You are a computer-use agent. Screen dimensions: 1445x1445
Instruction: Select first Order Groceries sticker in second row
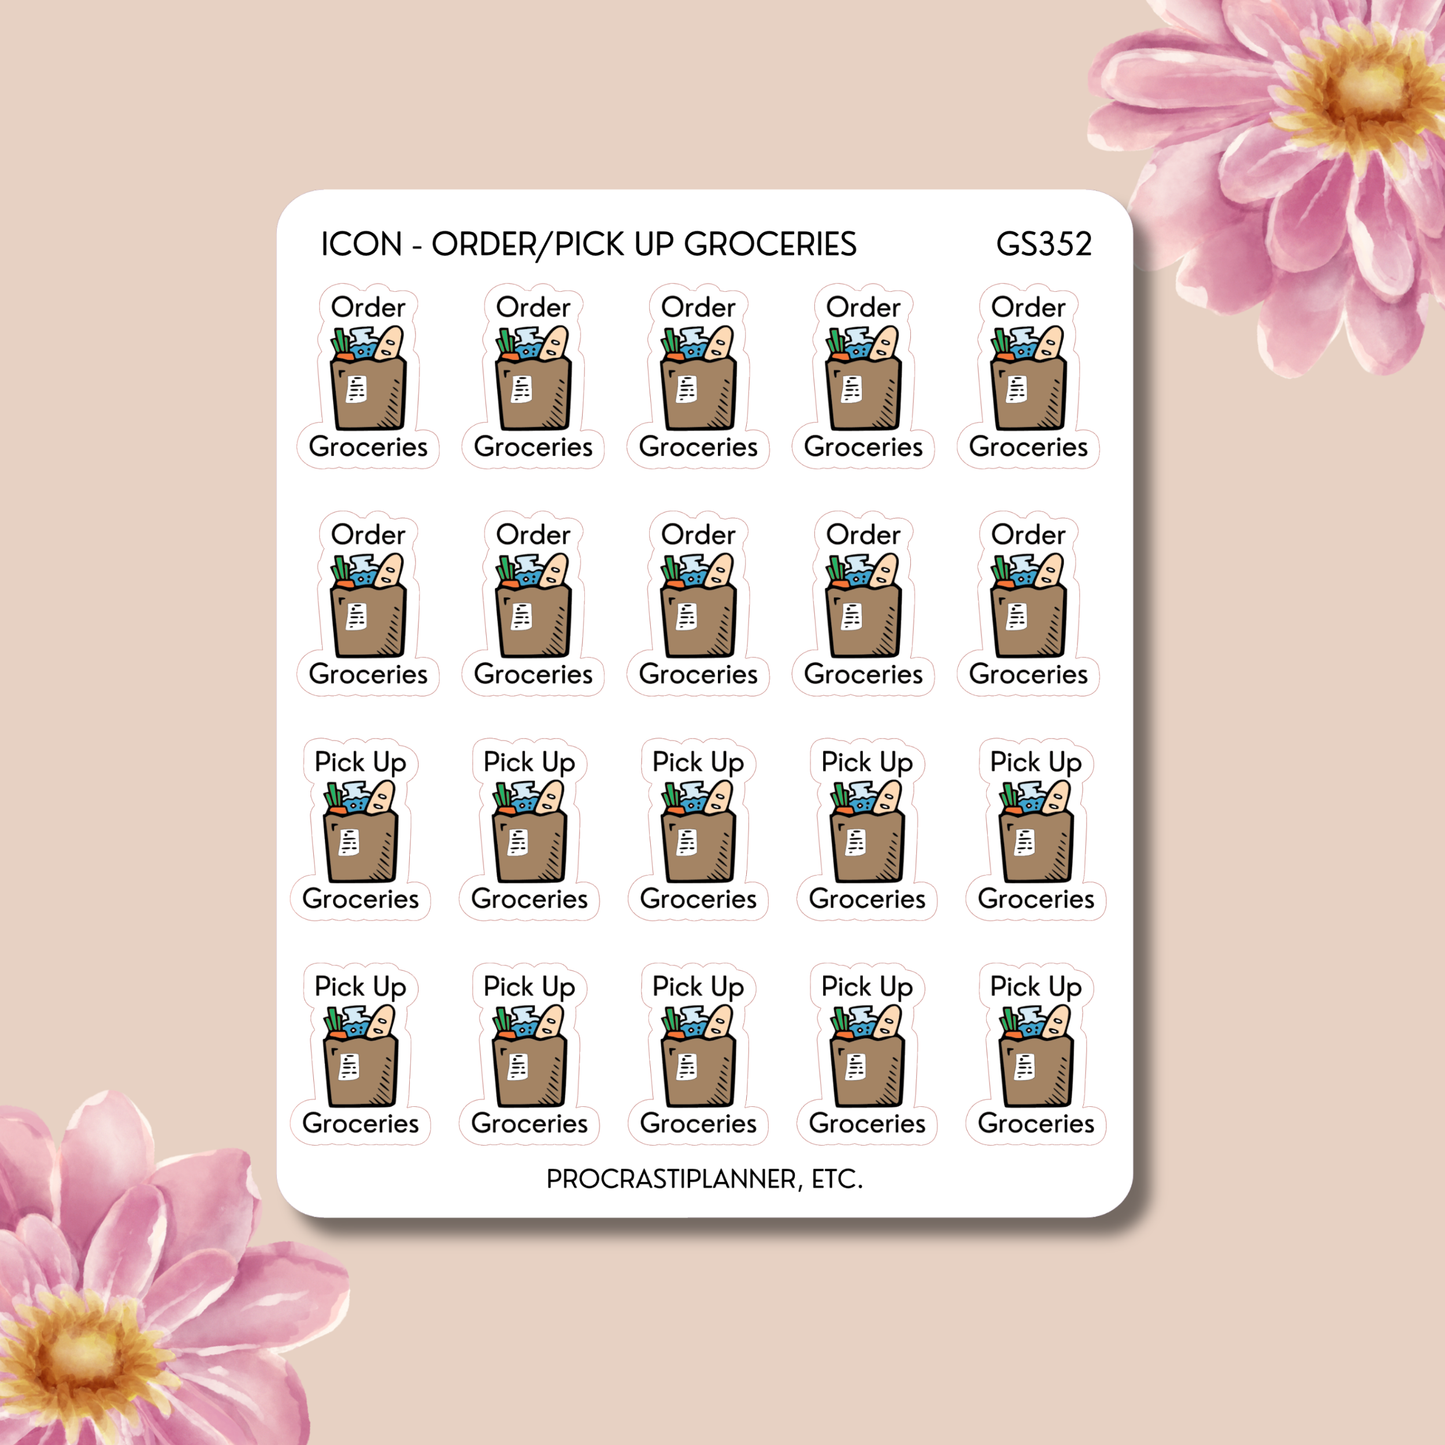(368, 603)
